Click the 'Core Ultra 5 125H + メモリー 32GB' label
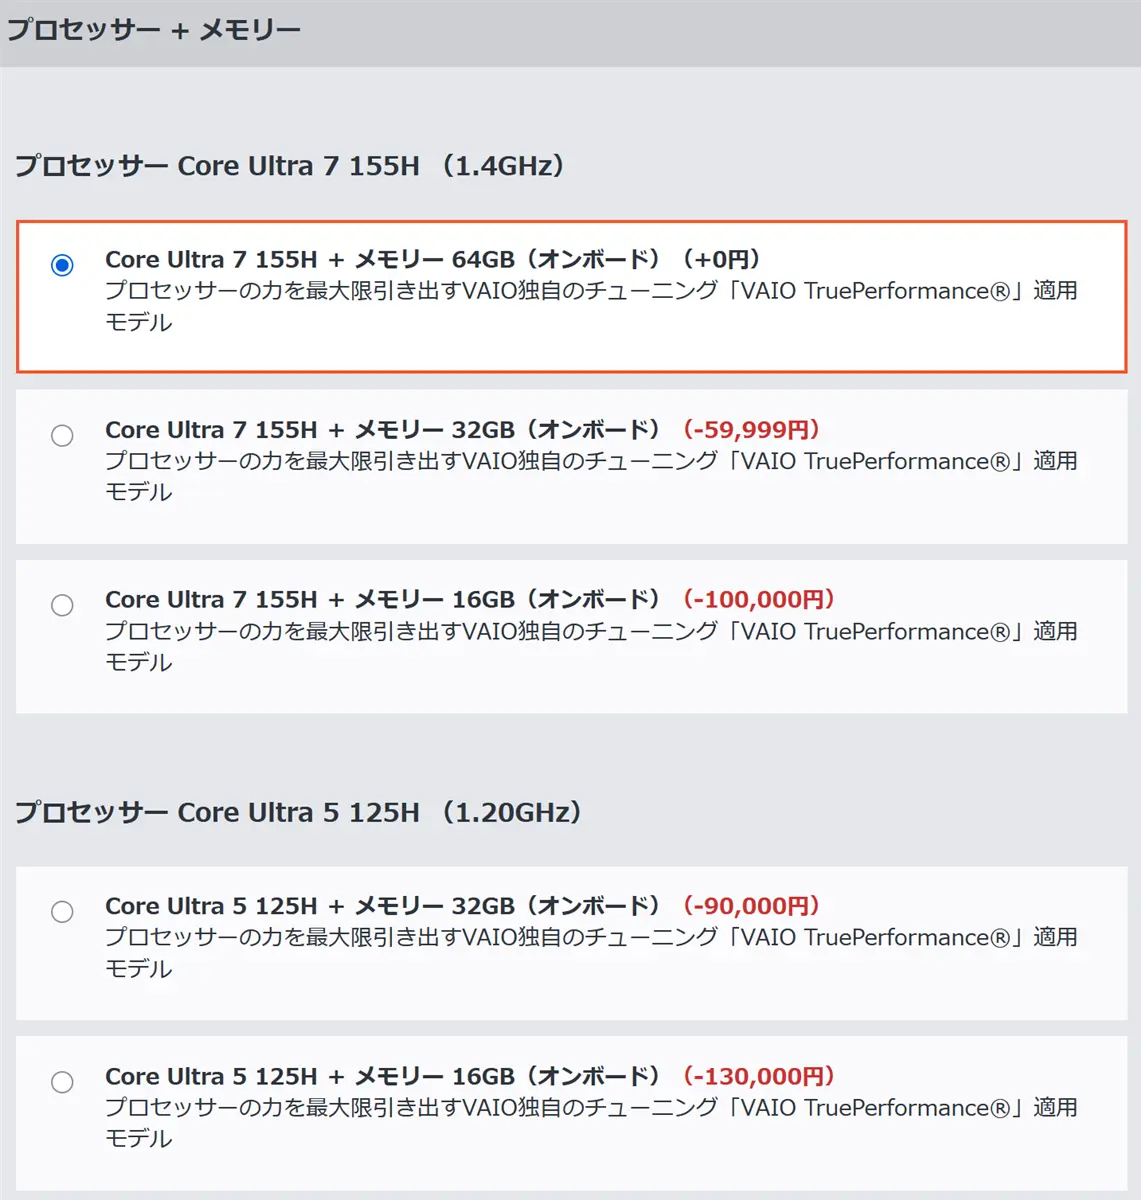The image size is (1141, 1200). pos(382,906)
